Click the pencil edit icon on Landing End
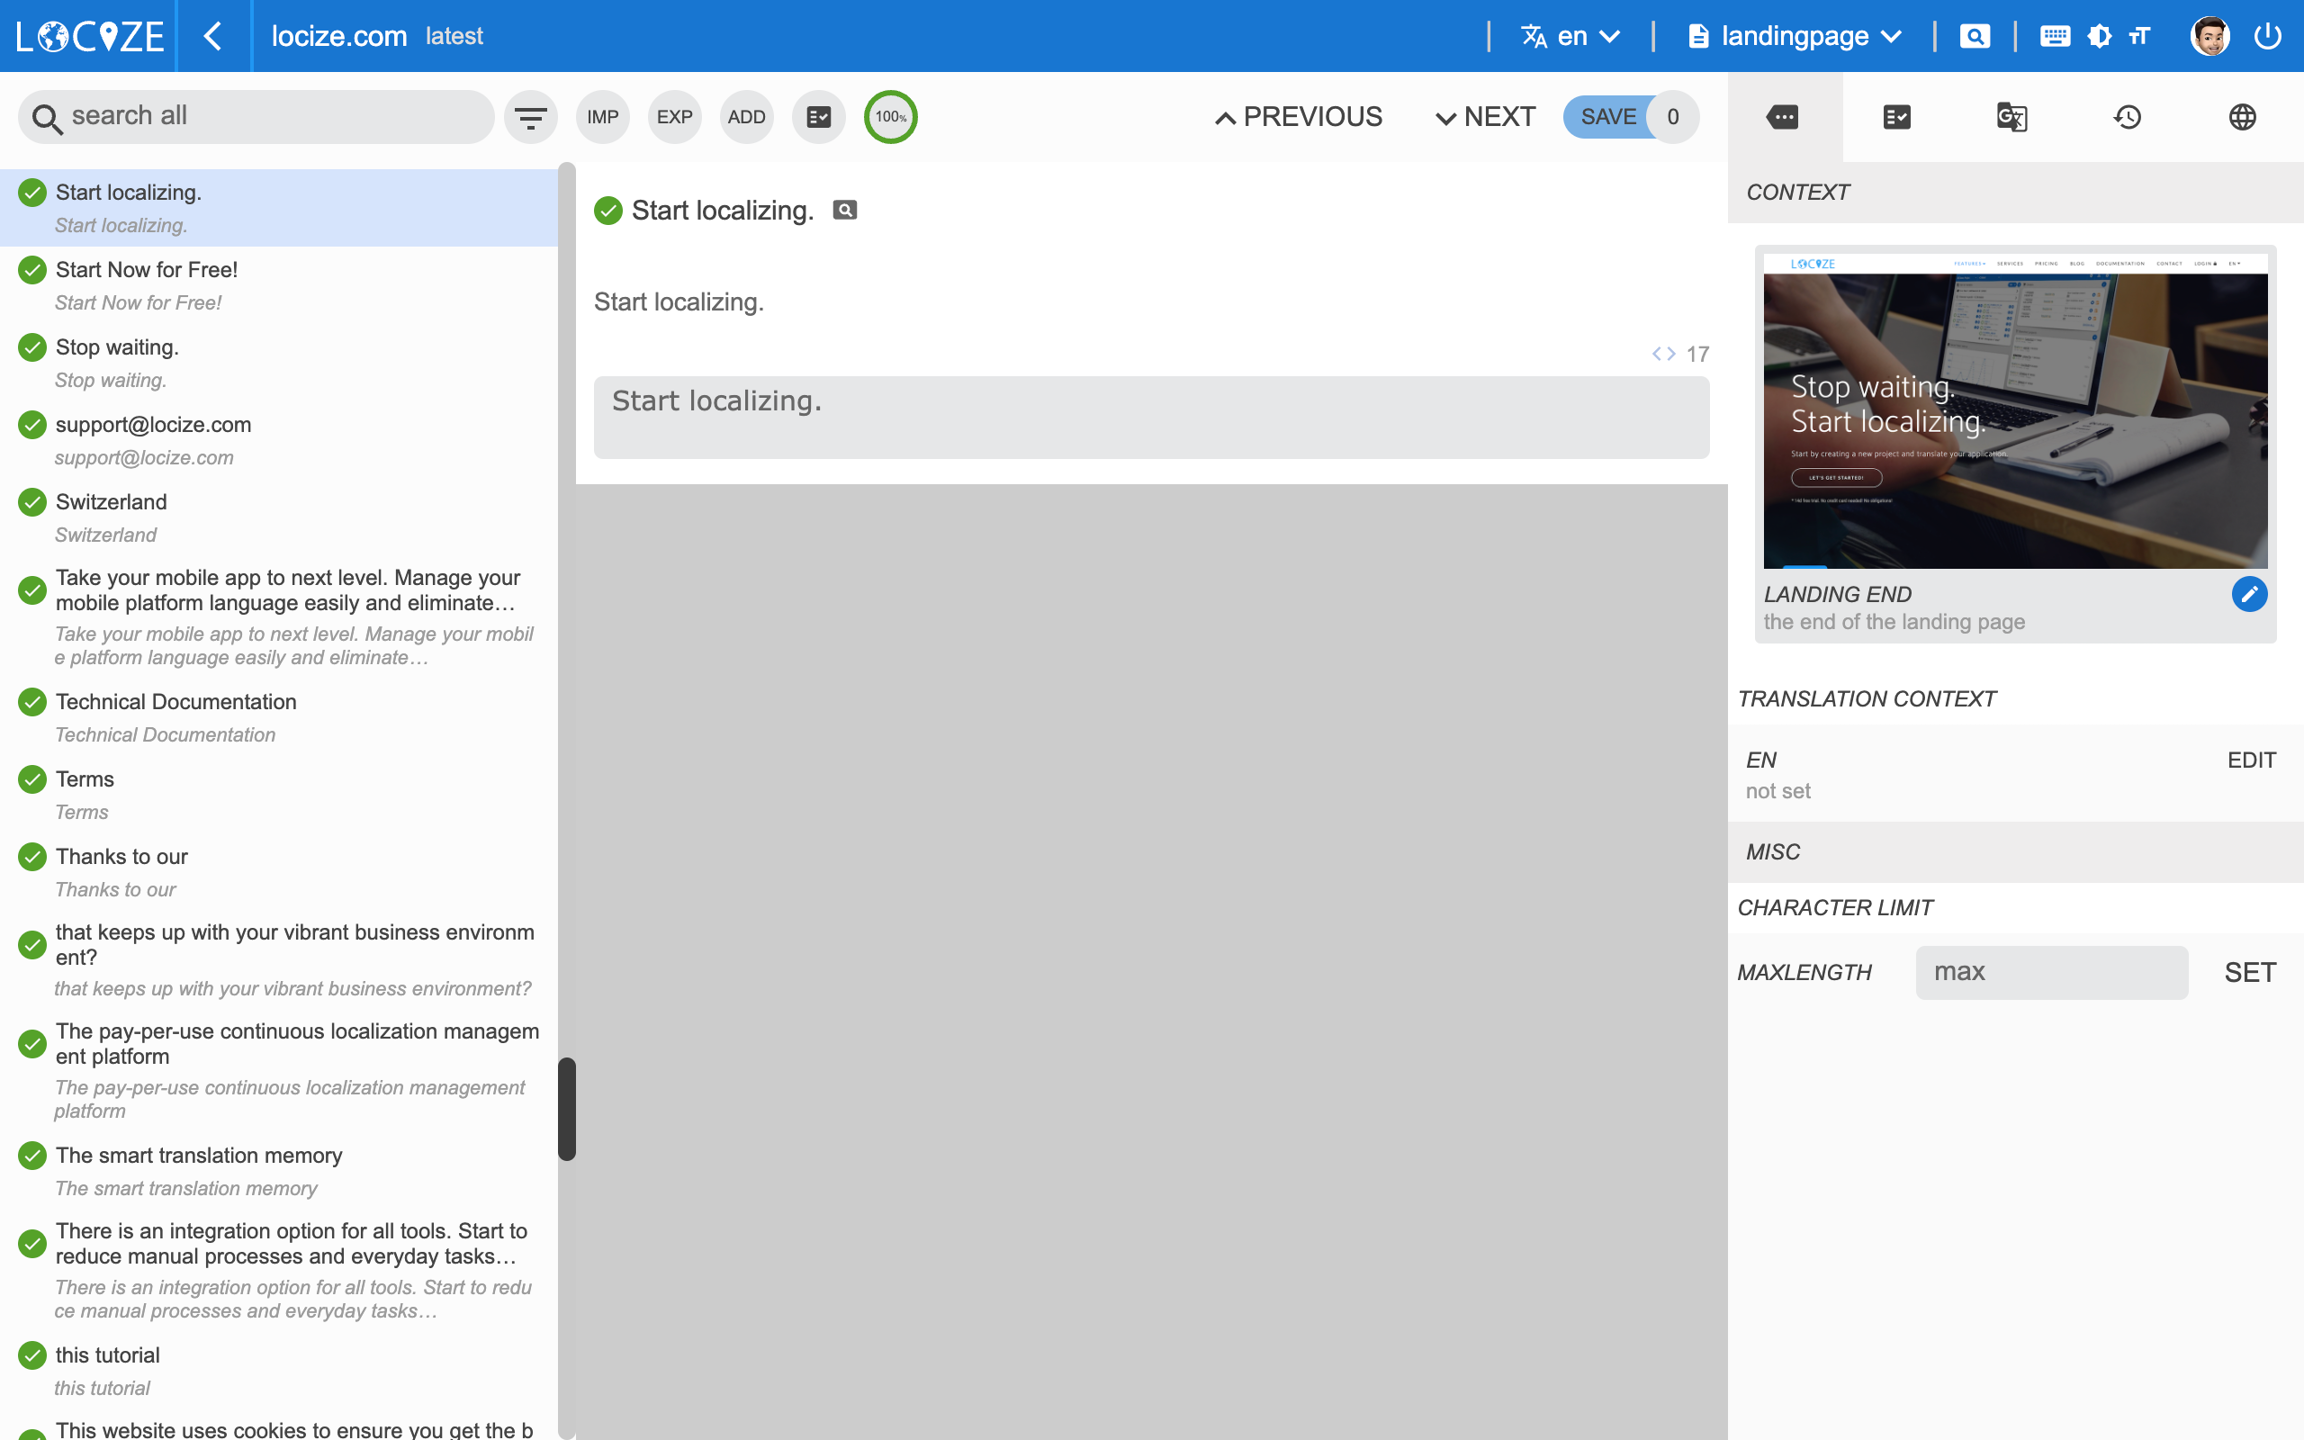The height and width of the screenshot is (1440, 2304). point(2248,594)
